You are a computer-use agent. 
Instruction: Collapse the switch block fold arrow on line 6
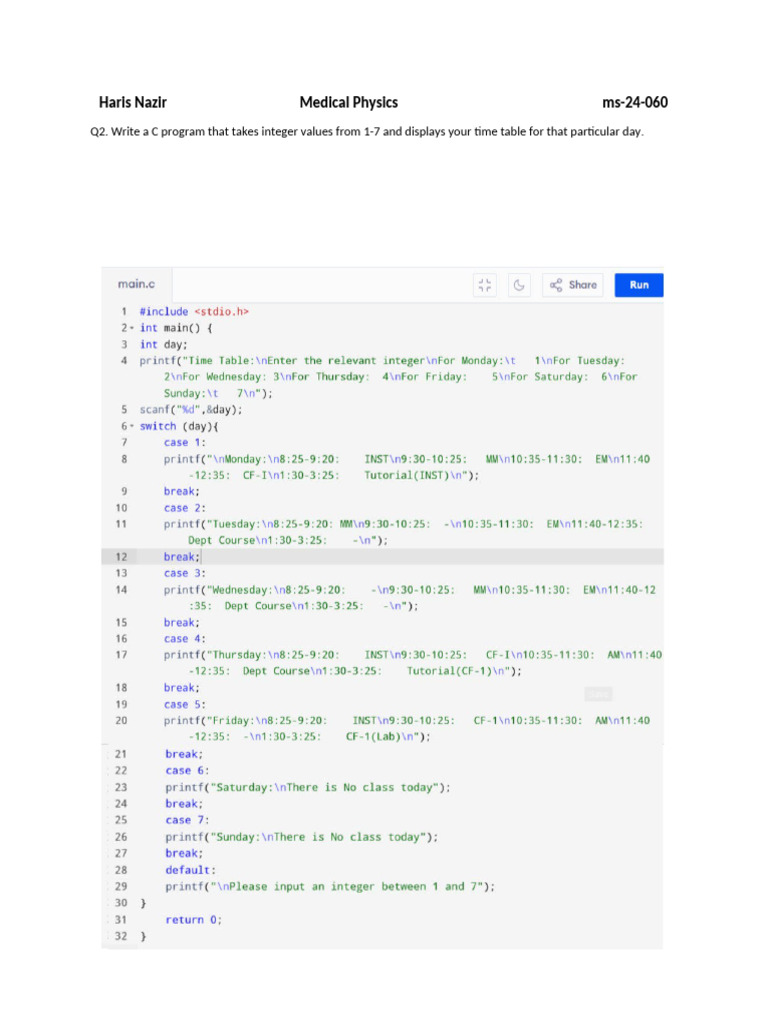(132, 426)
